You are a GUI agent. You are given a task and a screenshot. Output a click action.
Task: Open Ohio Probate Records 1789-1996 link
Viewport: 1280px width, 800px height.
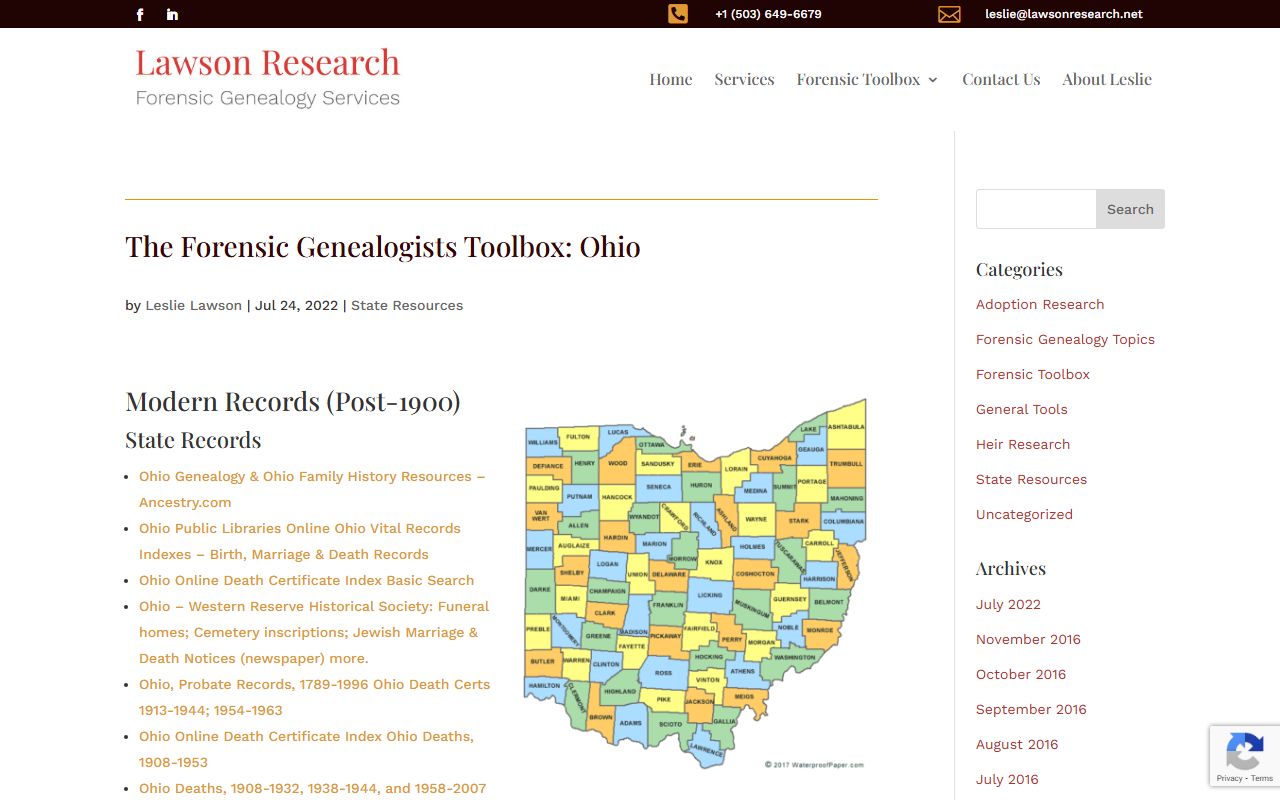click(314, 697)
